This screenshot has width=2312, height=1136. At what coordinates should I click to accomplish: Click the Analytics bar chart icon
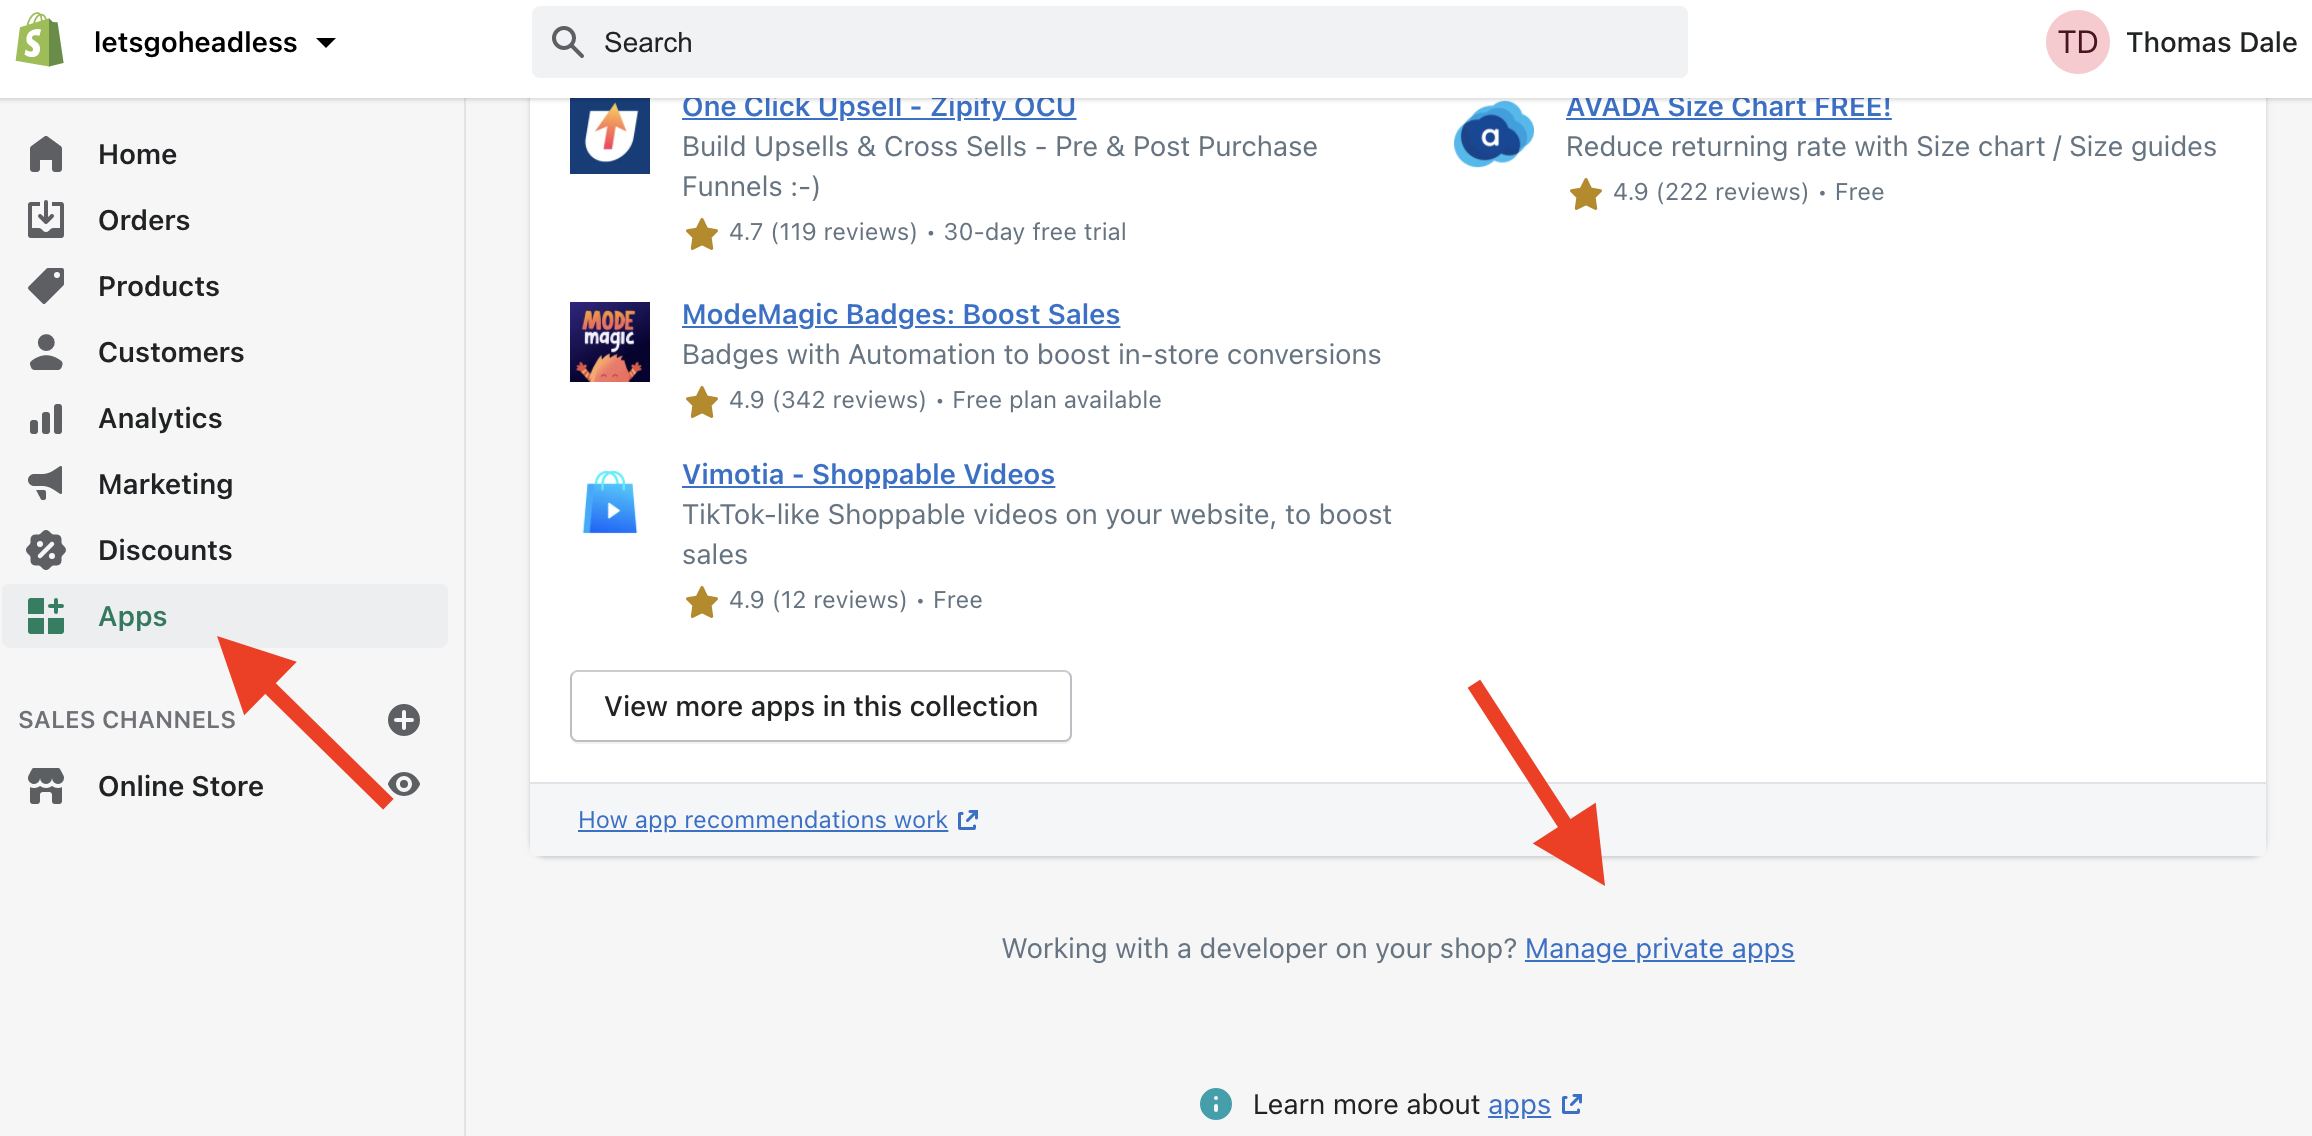tap(46, 418)
